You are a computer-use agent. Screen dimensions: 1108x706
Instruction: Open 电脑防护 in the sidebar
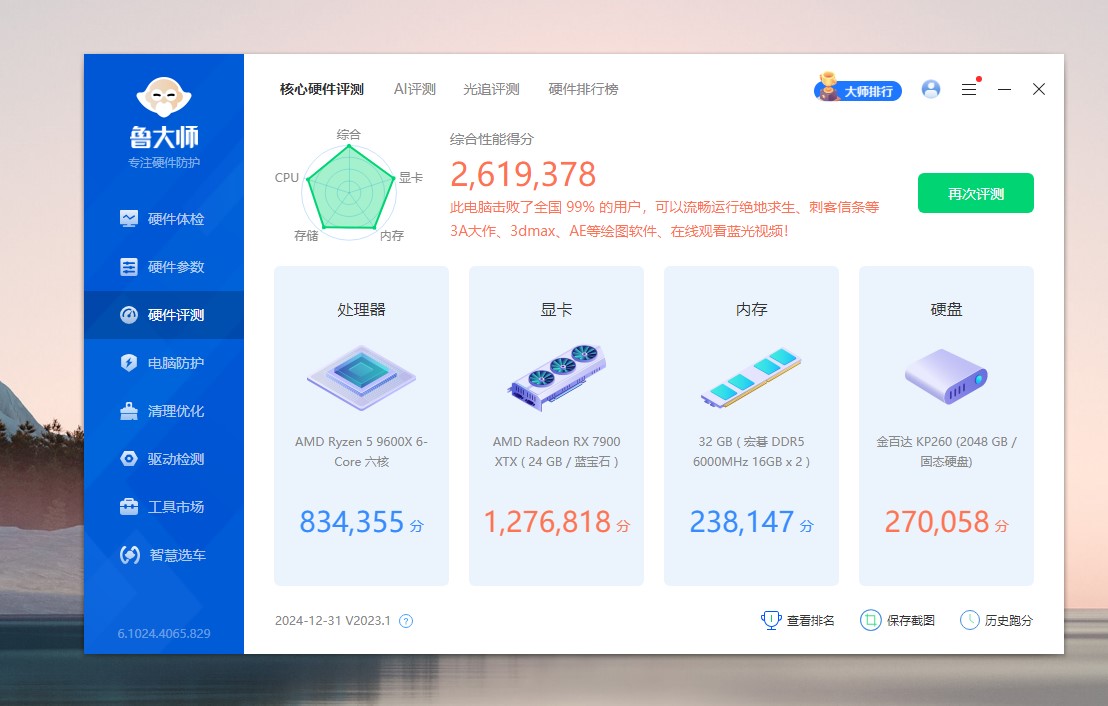163,363
